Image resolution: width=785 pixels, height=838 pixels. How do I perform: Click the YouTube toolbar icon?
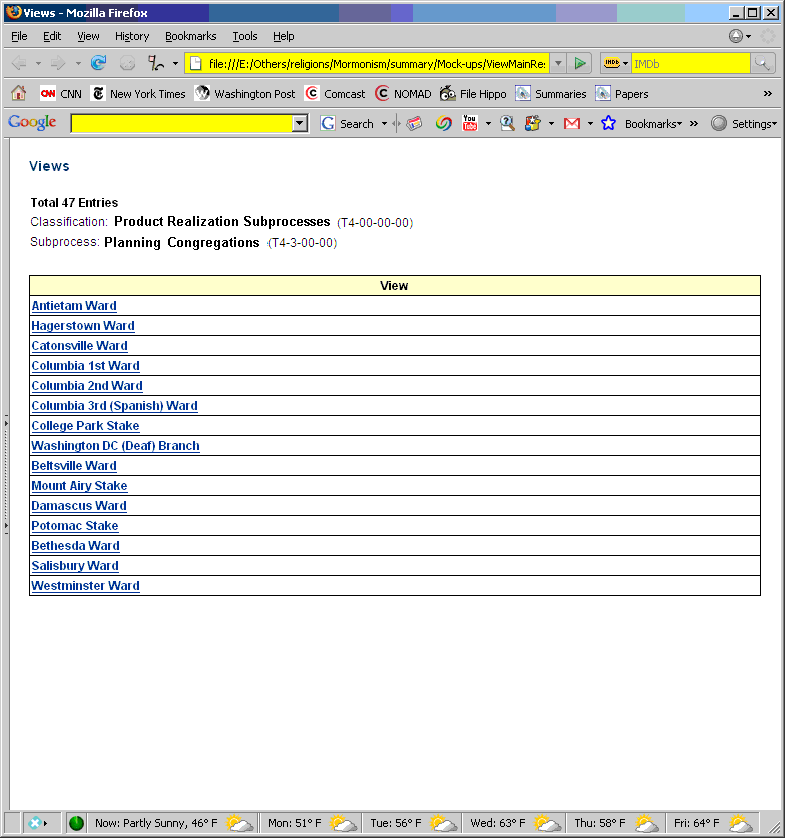(x=470, y=123)
